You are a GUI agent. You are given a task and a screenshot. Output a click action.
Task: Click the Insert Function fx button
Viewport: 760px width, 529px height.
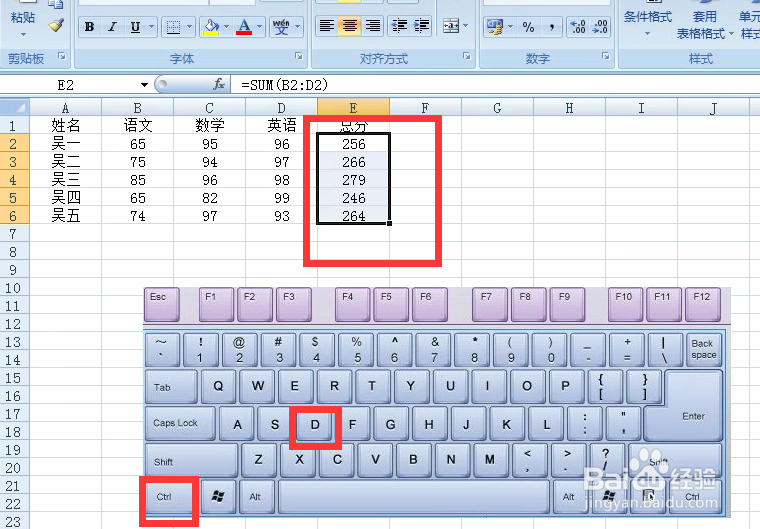tap(219, 84)
